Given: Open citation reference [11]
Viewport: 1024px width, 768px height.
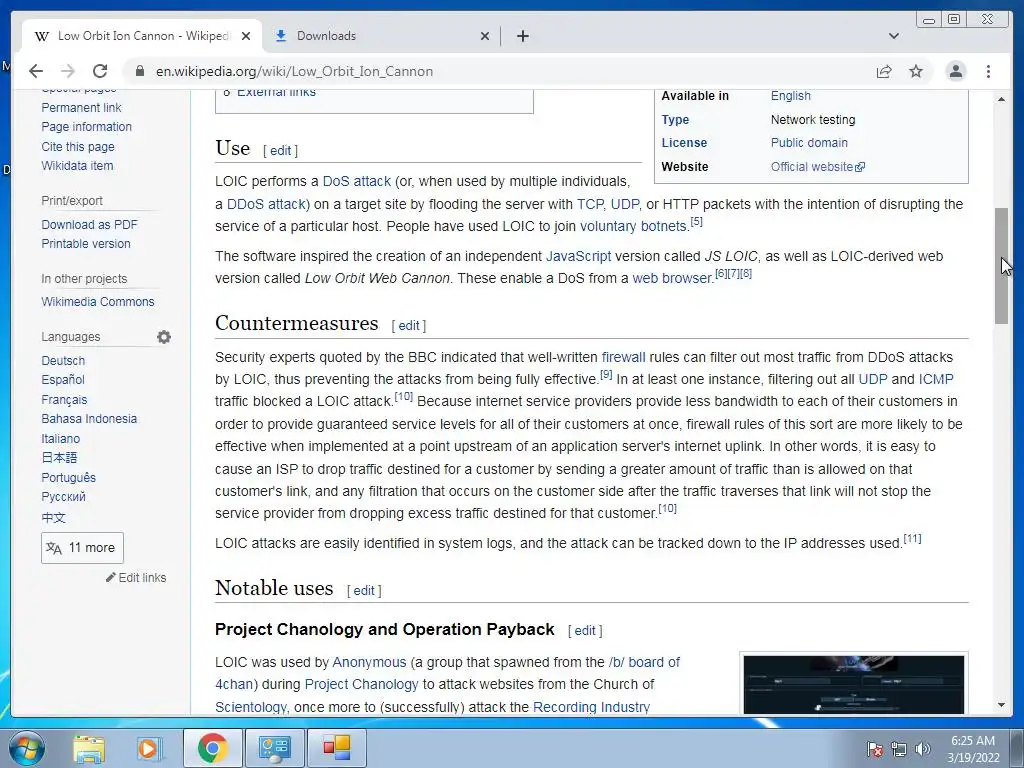Looking at the screenshot, I should [912, 539].
